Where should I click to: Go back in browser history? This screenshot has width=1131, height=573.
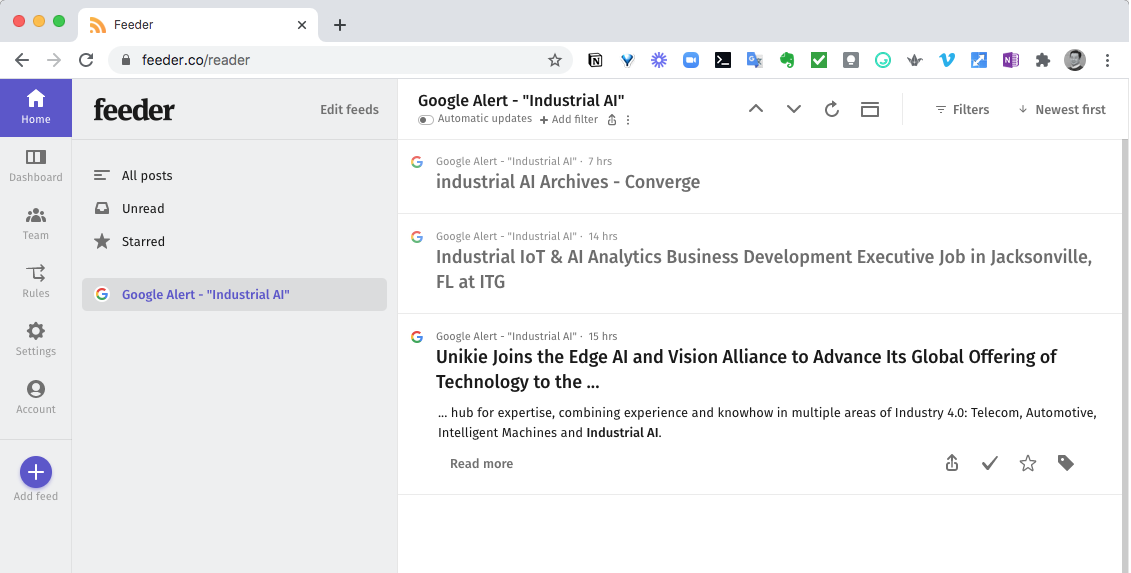tap(22, 61)
